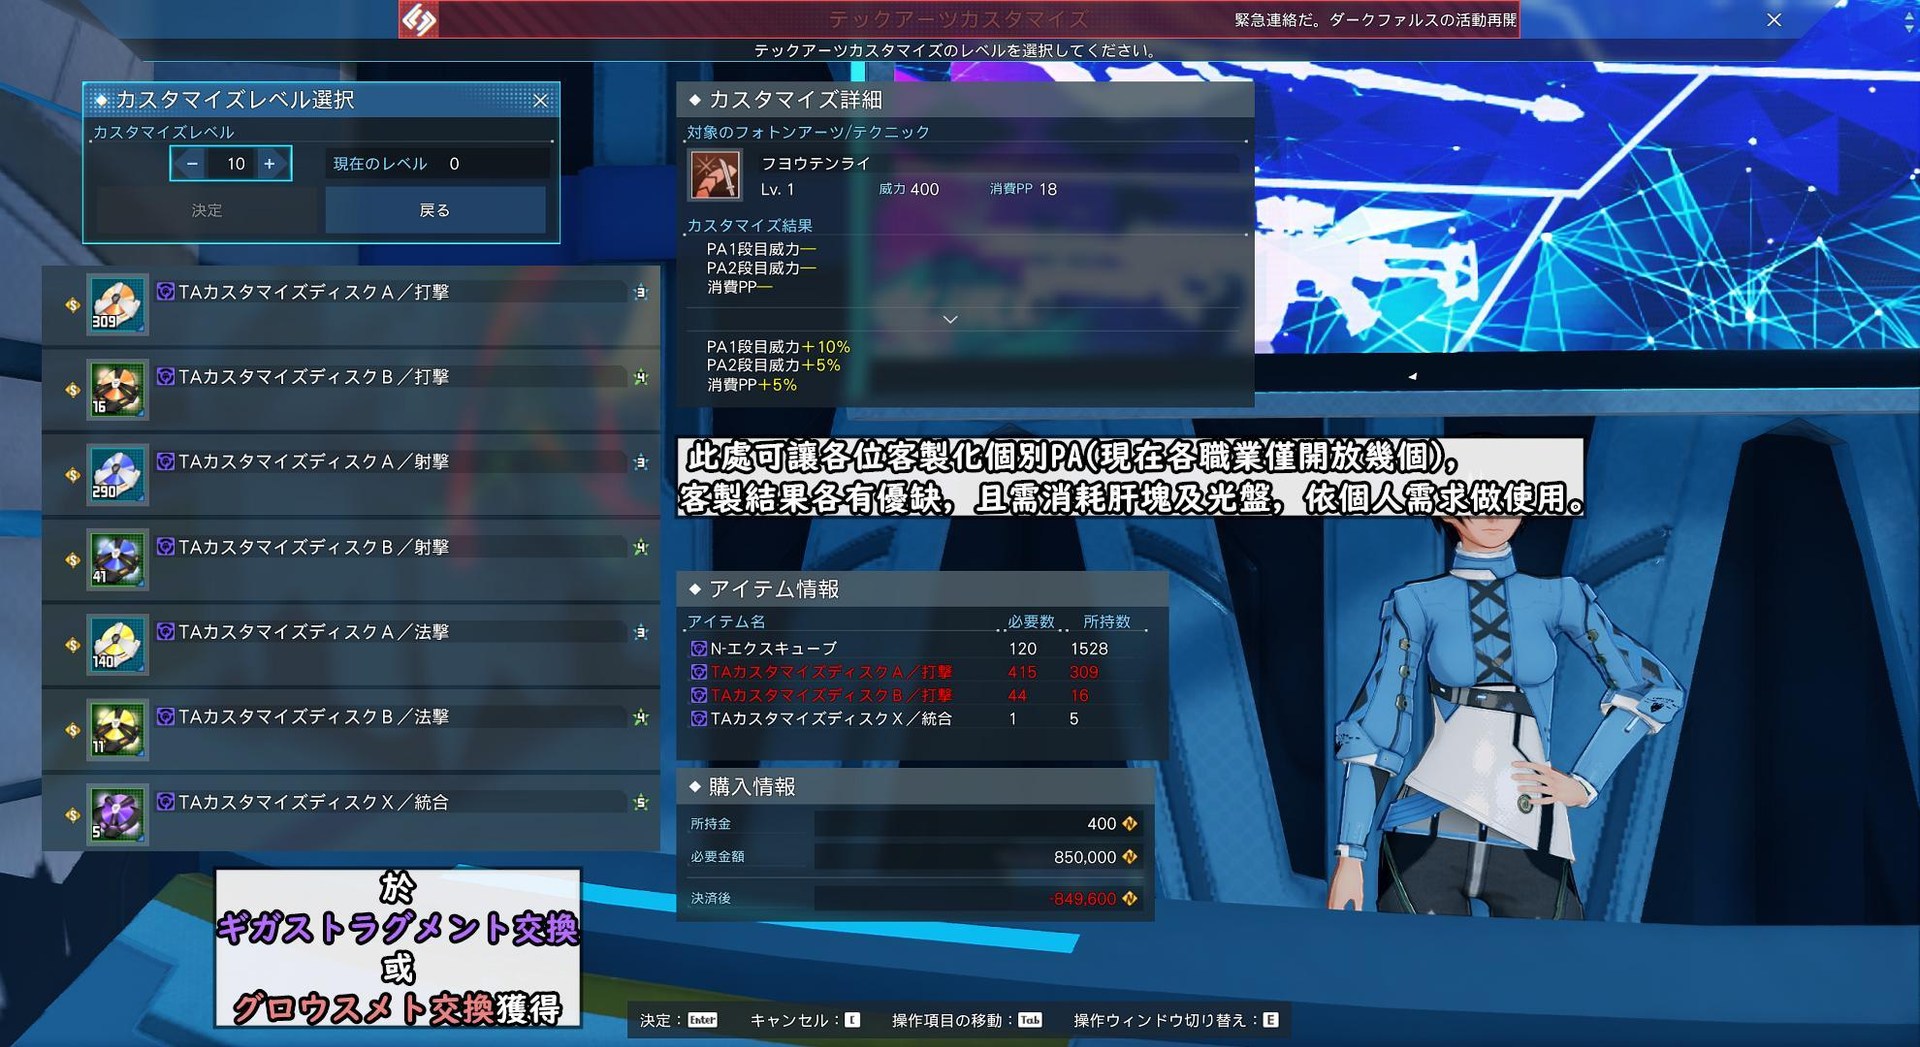
Task: Click the NGS logo icon in title bar
Action: 418,19
